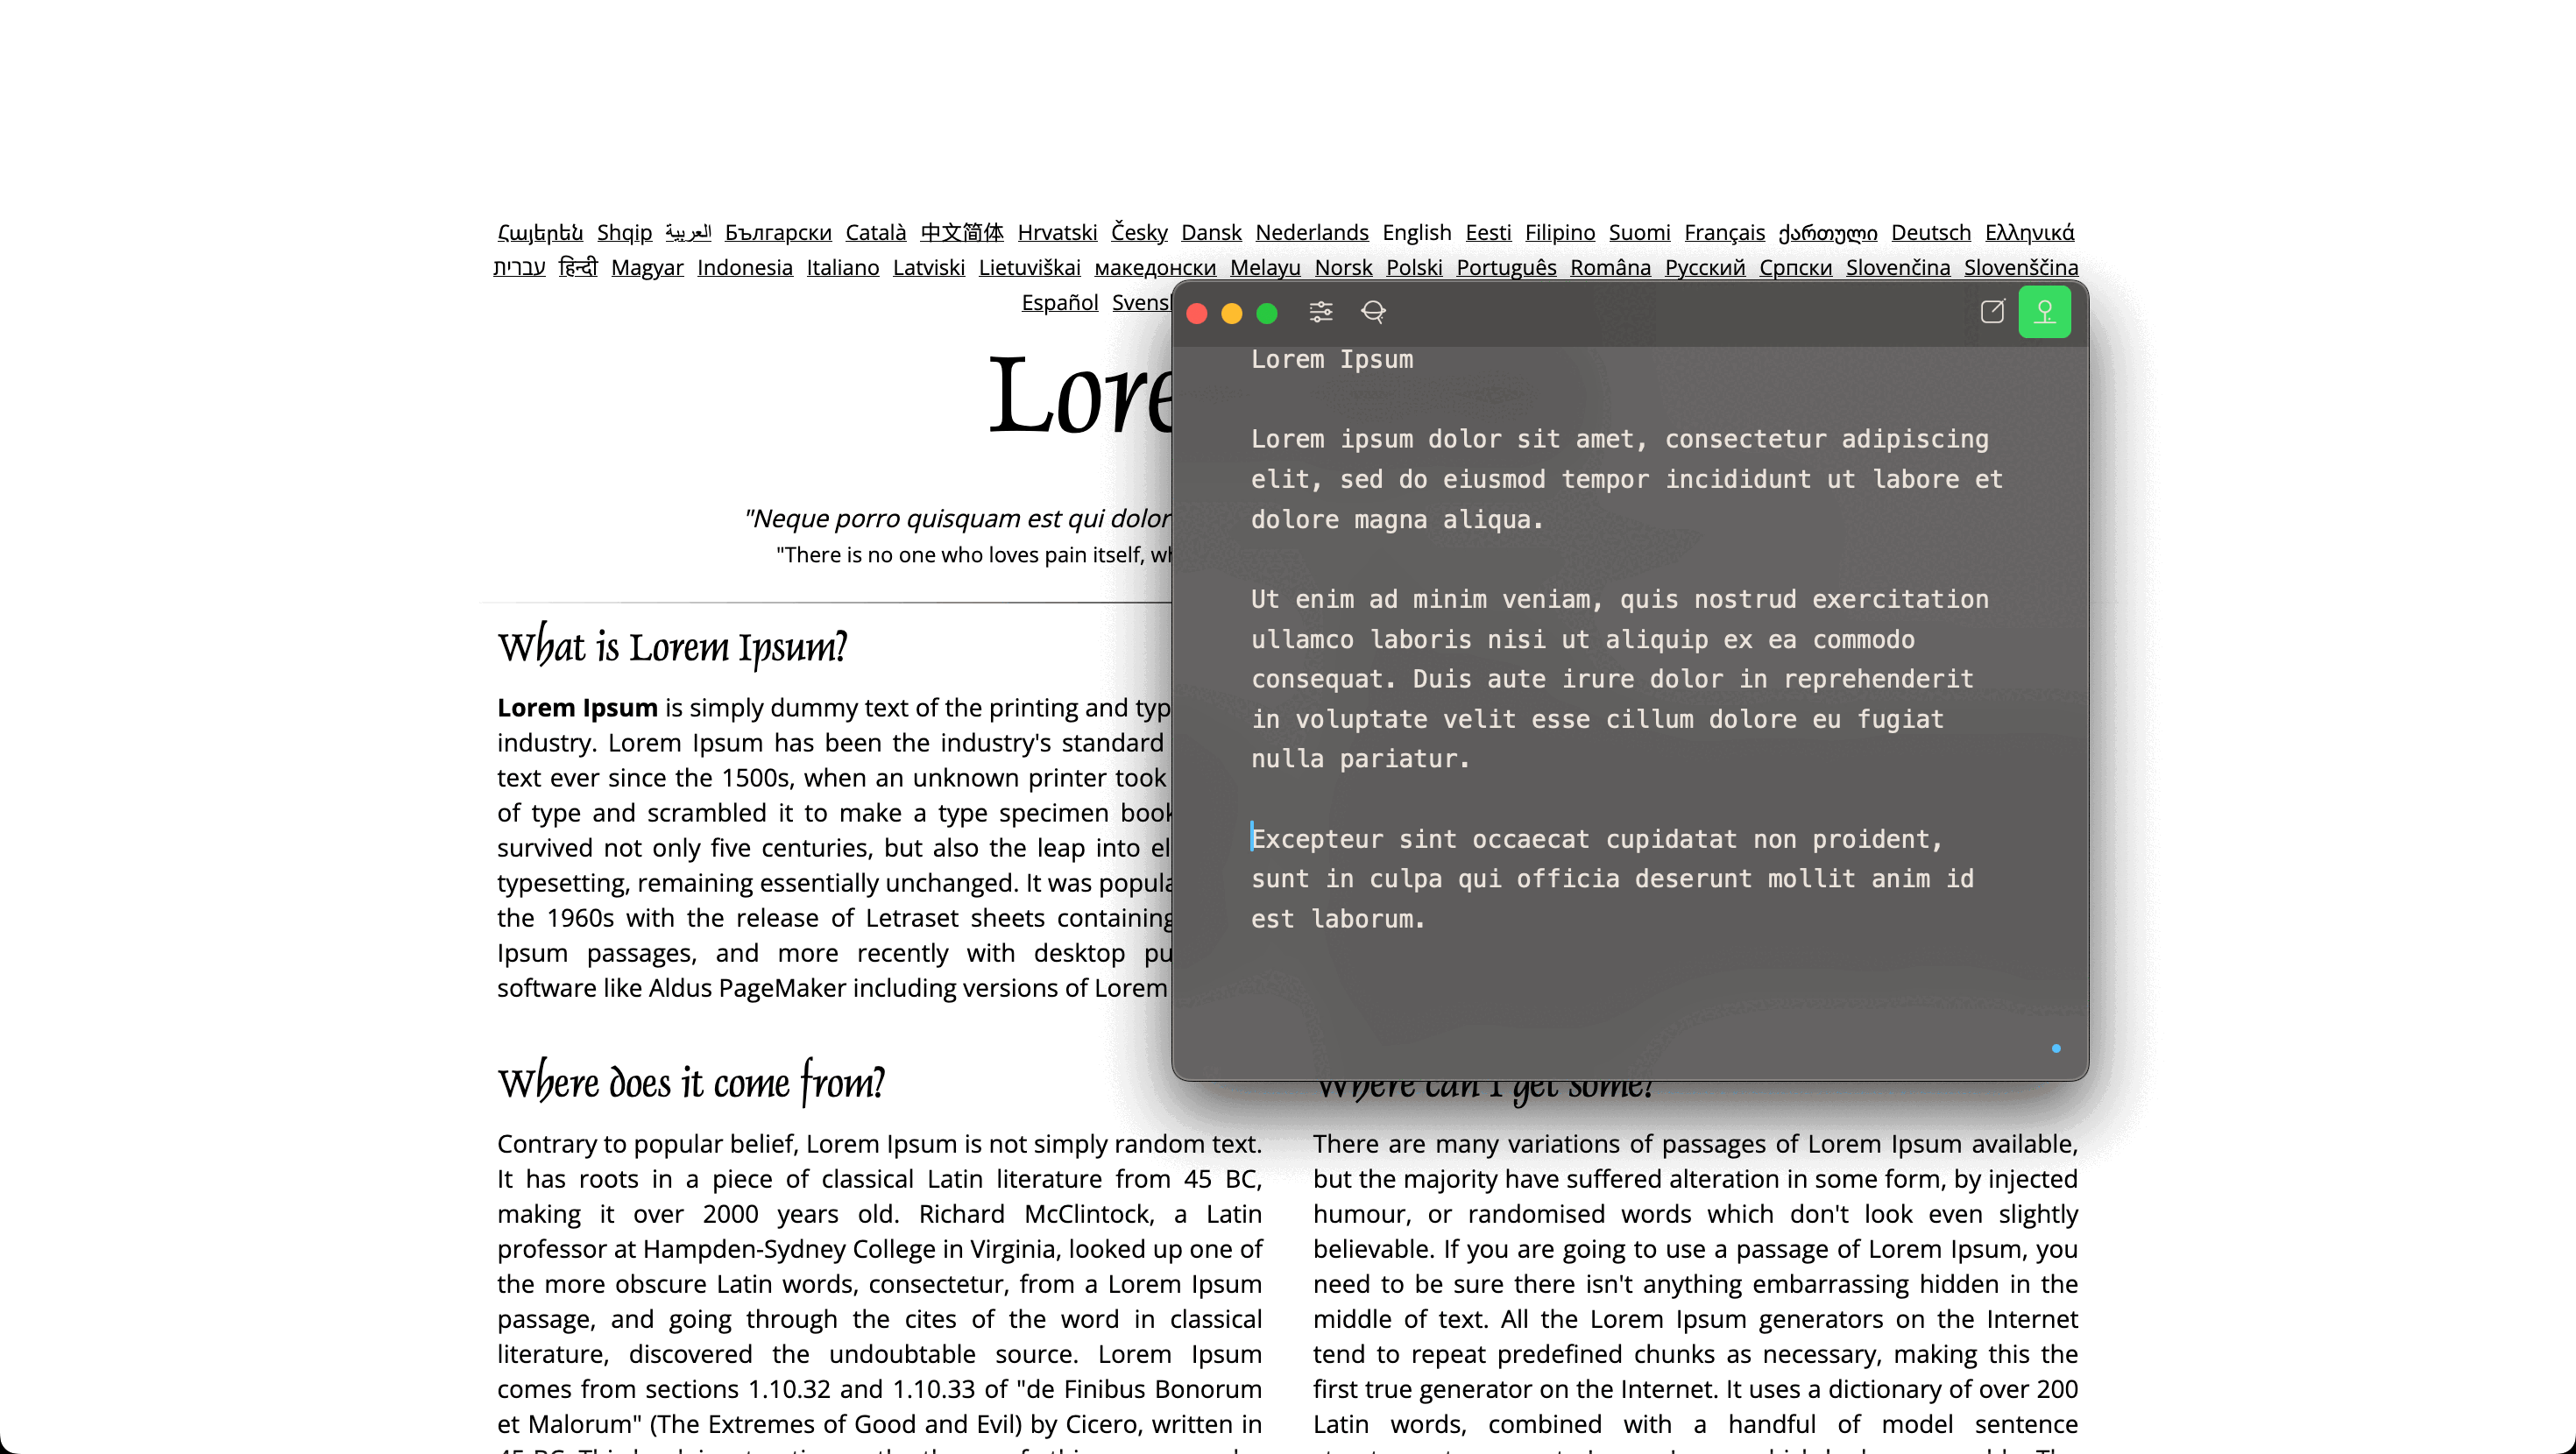This screenshot has height=1454, width=2576.
Task: Create a new note with compose icon
Action: (x=1992, y=312)
